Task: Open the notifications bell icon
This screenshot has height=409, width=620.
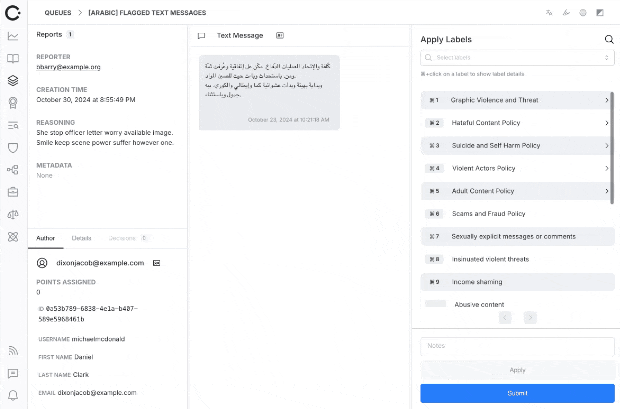Action: (x=13, y=395)
